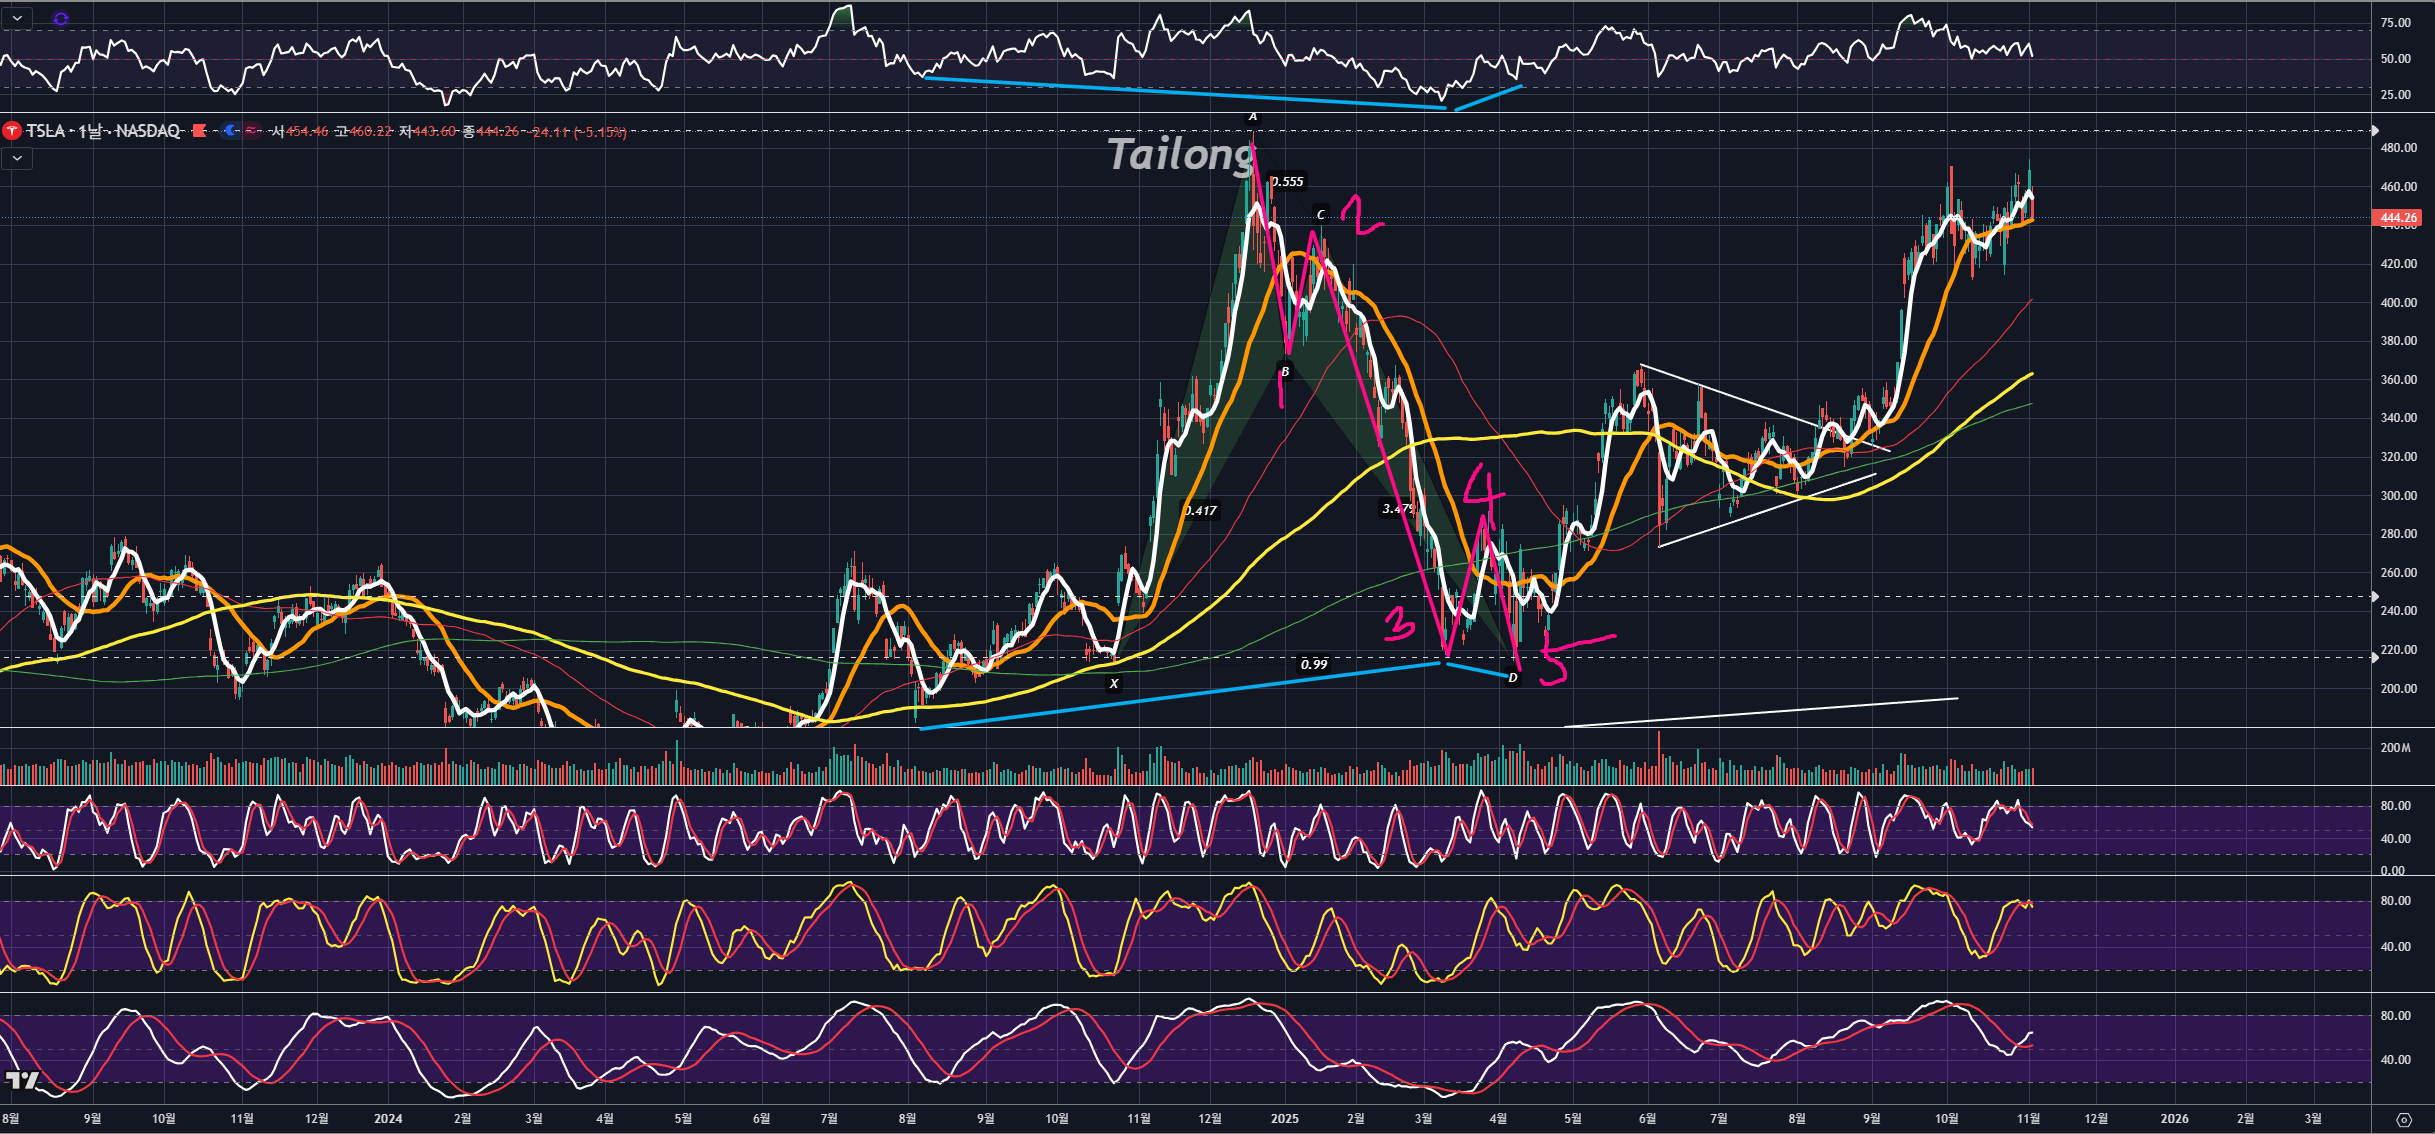Click the pink approximate-equals data icon
The width and height of the screenshot is (2435, 1134).
(251, 131)
